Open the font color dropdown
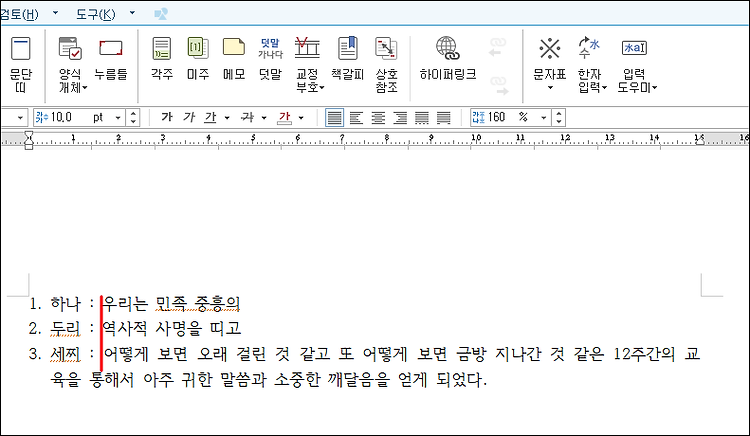 click(x=301, y=118)
